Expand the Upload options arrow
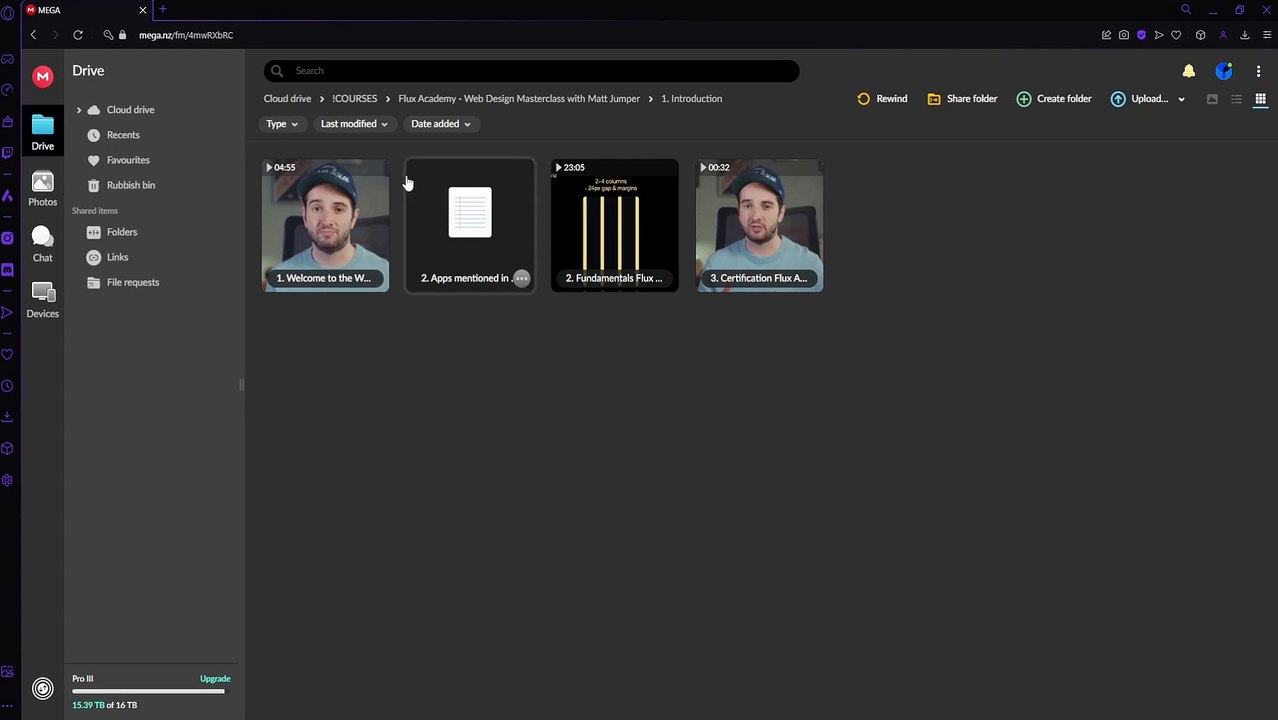Screen dimensions: 1278x720 (x=1181, y=99)
